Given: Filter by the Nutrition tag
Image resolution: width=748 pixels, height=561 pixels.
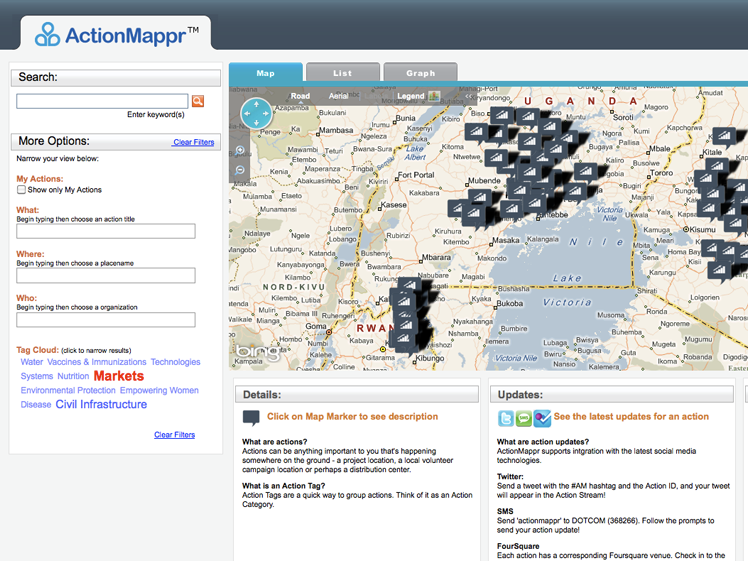Looking at the screenshot, I should coord(73,376).
